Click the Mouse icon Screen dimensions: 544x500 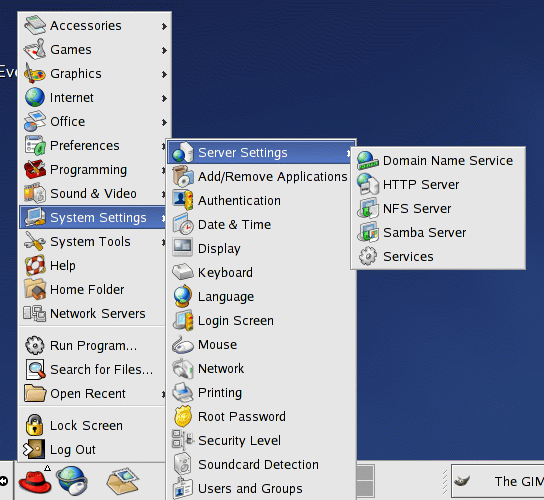tap(182, 345)
